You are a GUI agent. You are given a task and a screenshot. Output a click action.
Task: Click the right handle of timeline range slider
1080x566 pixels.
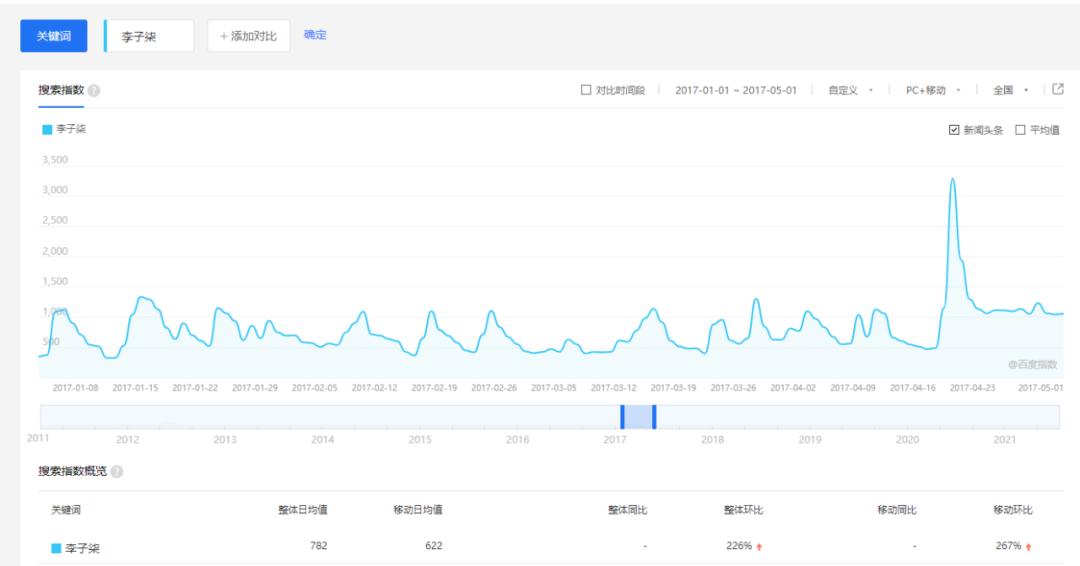coord(654,417)
